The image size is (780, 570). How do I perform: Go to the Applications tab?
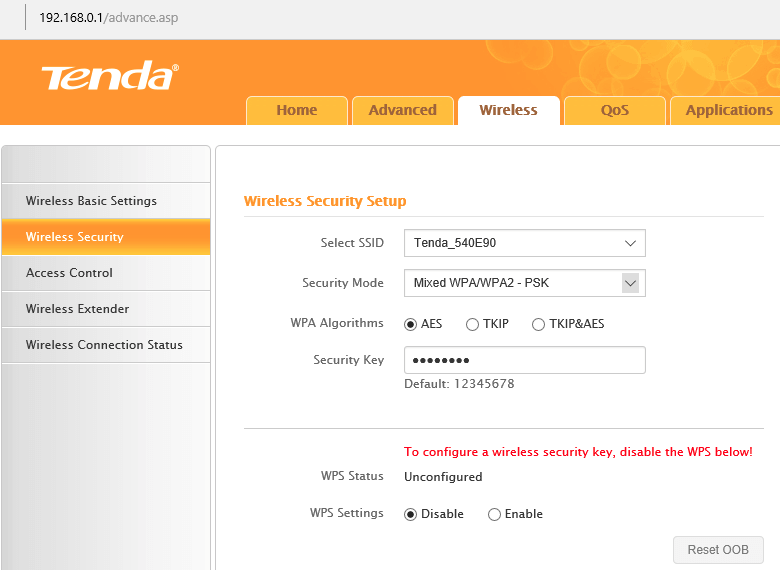pyautogui.click(x=726, y=110)
